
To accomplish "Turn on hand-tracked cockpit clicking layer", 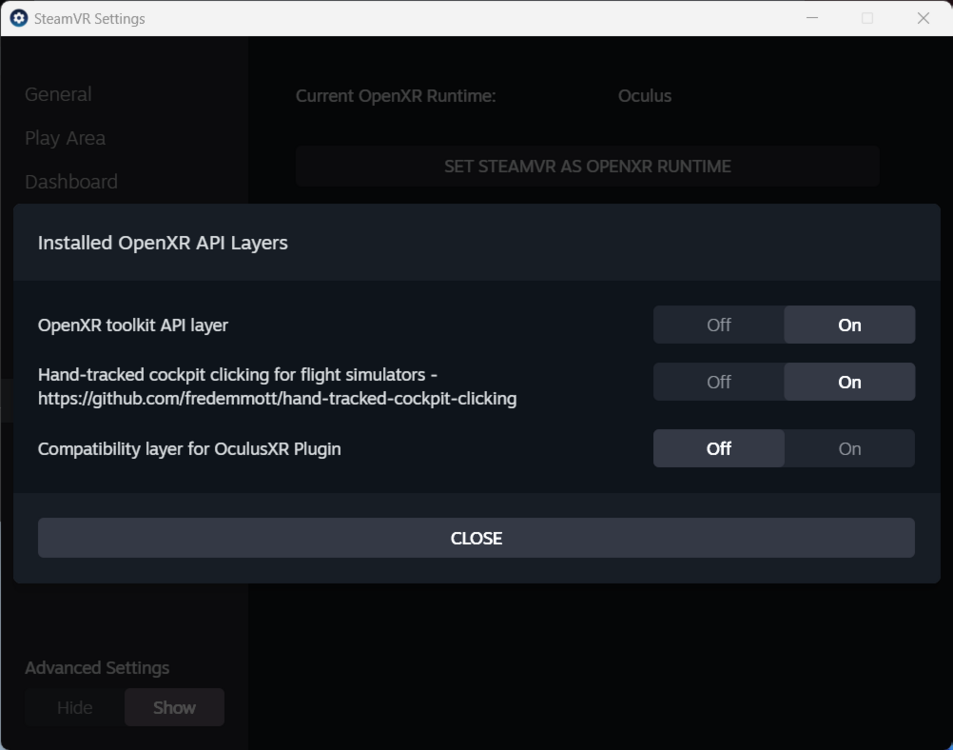I will 849,382.
